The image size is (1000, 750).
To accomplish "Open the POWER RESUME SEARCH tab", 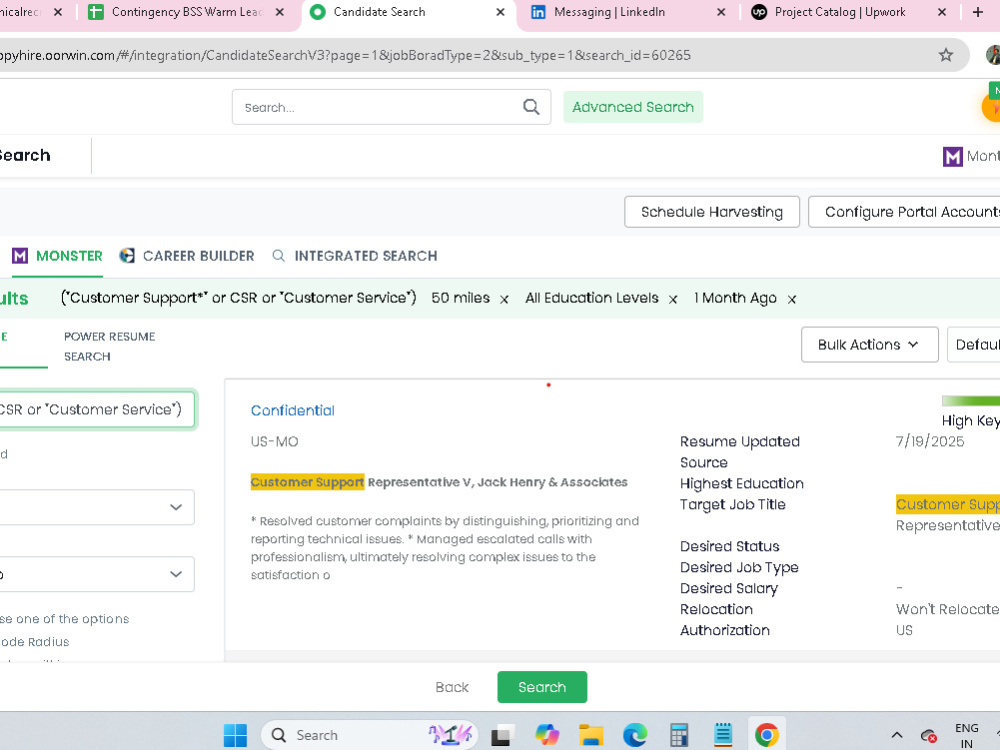I will 109,346.
